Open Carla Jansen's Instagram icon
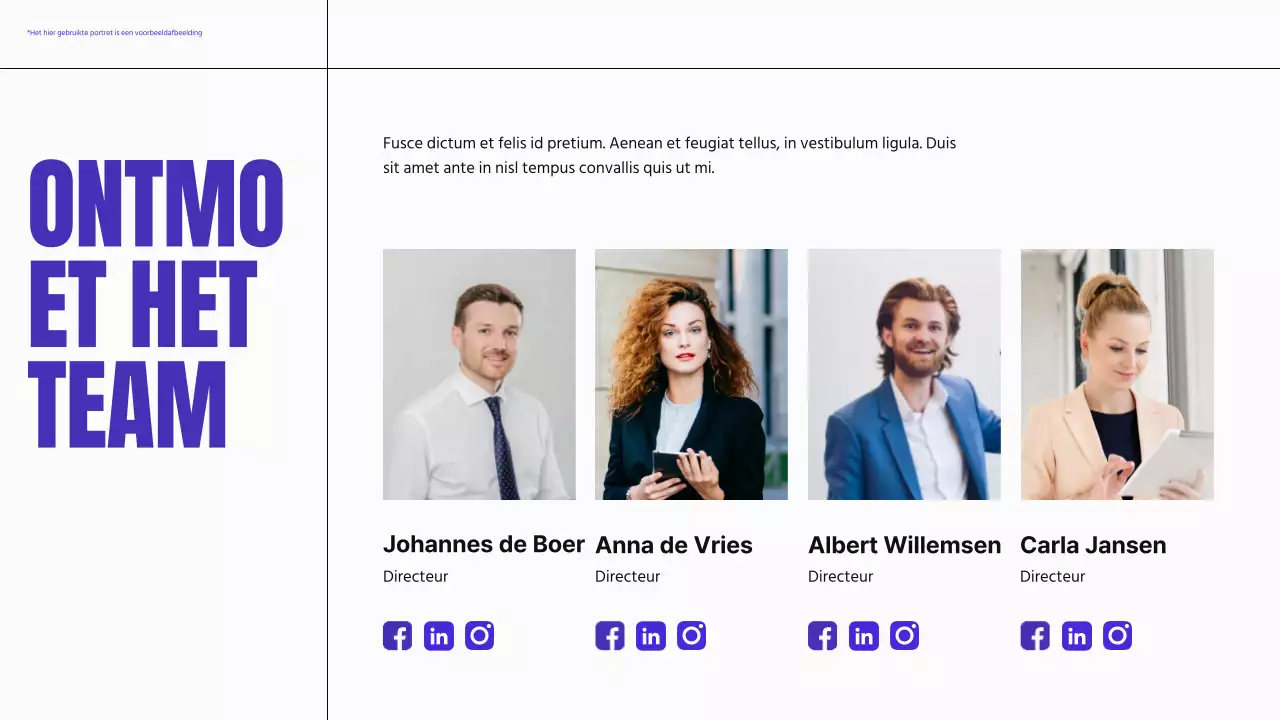 (1118, 636)
